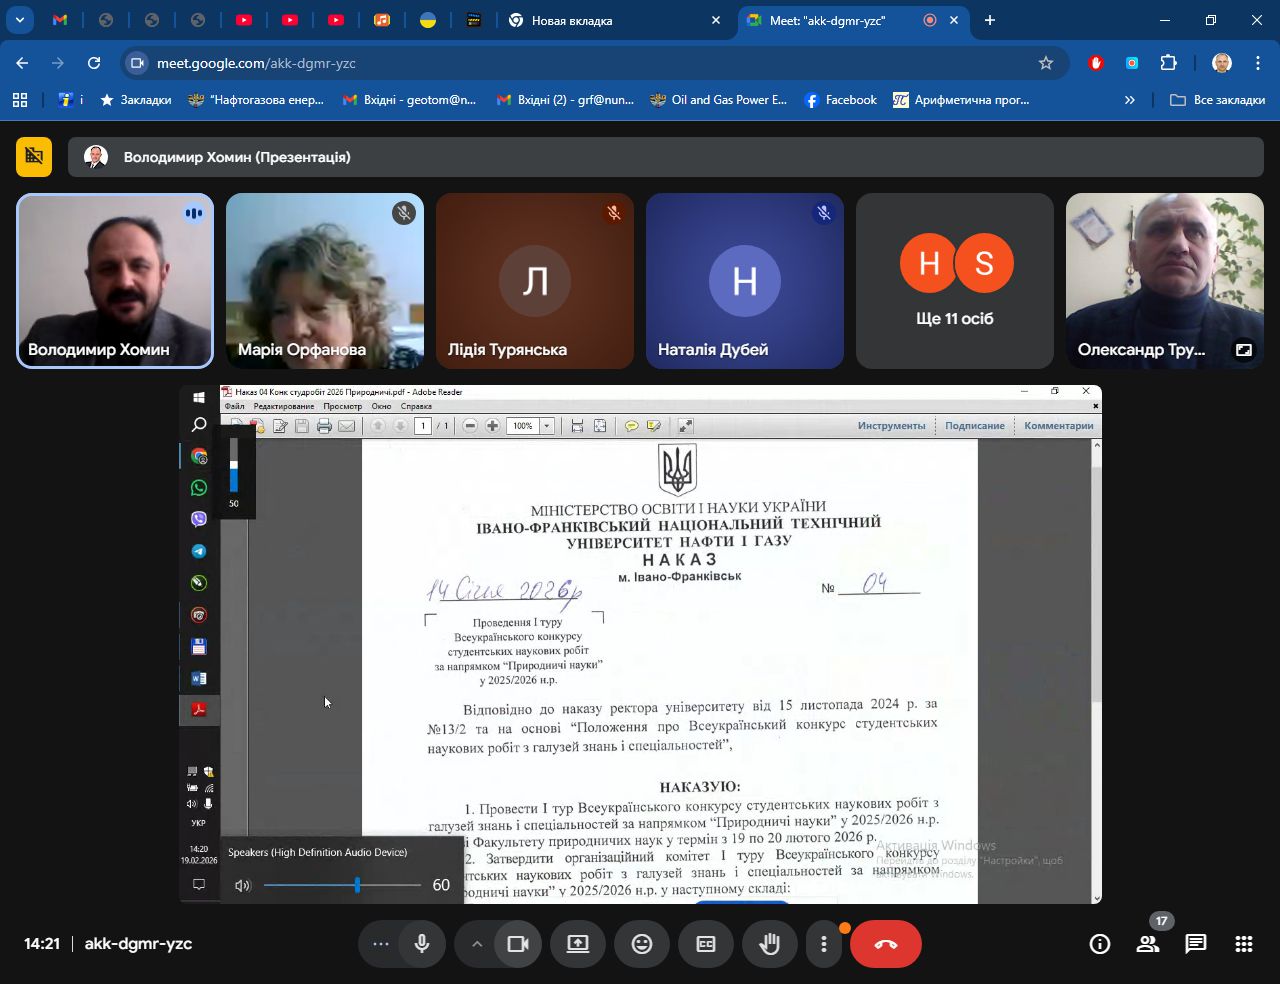Open the in-call chat panel
The height and width of the screenshot is (984, 1280).
tap(1195, 943)
